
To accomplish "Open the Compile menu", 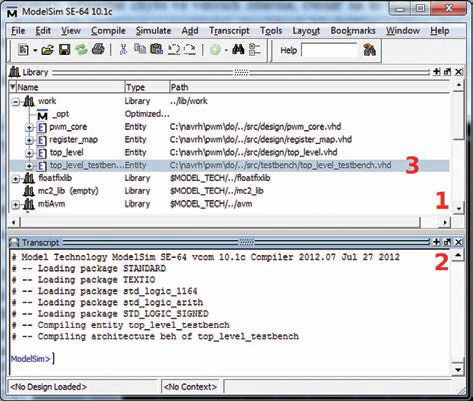I will pyautogui.click(x=108, y=31).
